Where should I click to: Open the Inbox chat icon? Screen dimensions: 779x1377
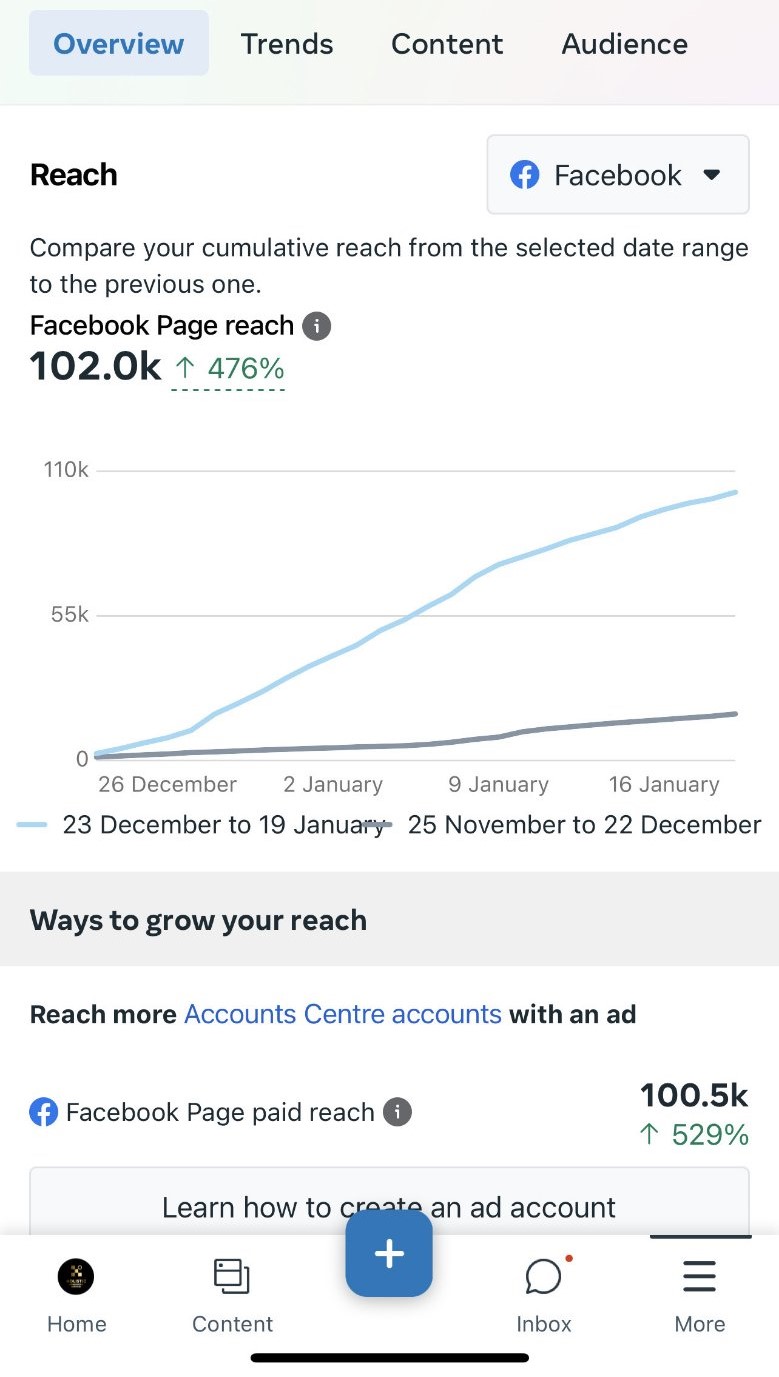click(543, 1277)
